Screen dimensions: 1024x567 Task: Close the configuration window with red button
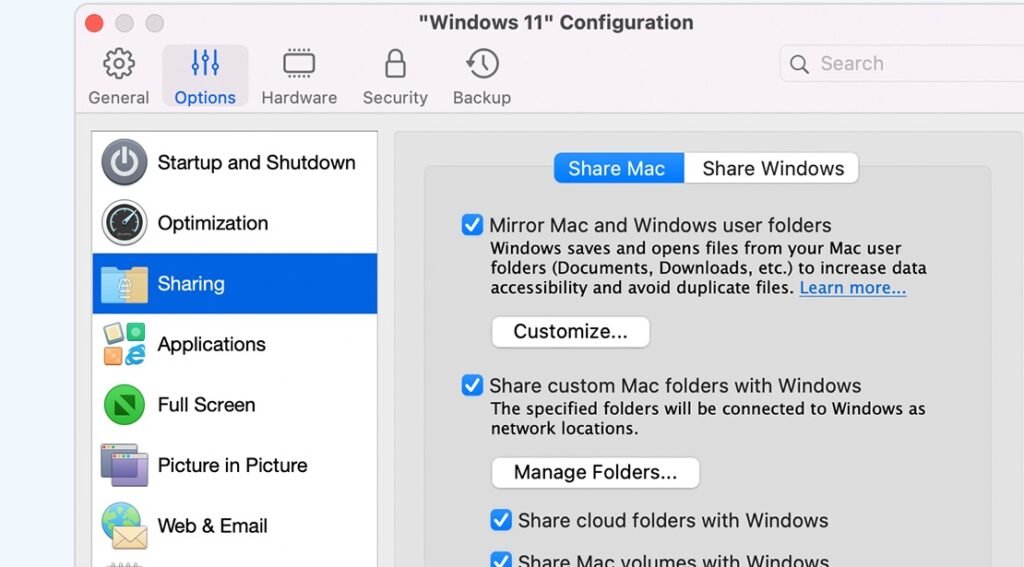pos(94,24)
